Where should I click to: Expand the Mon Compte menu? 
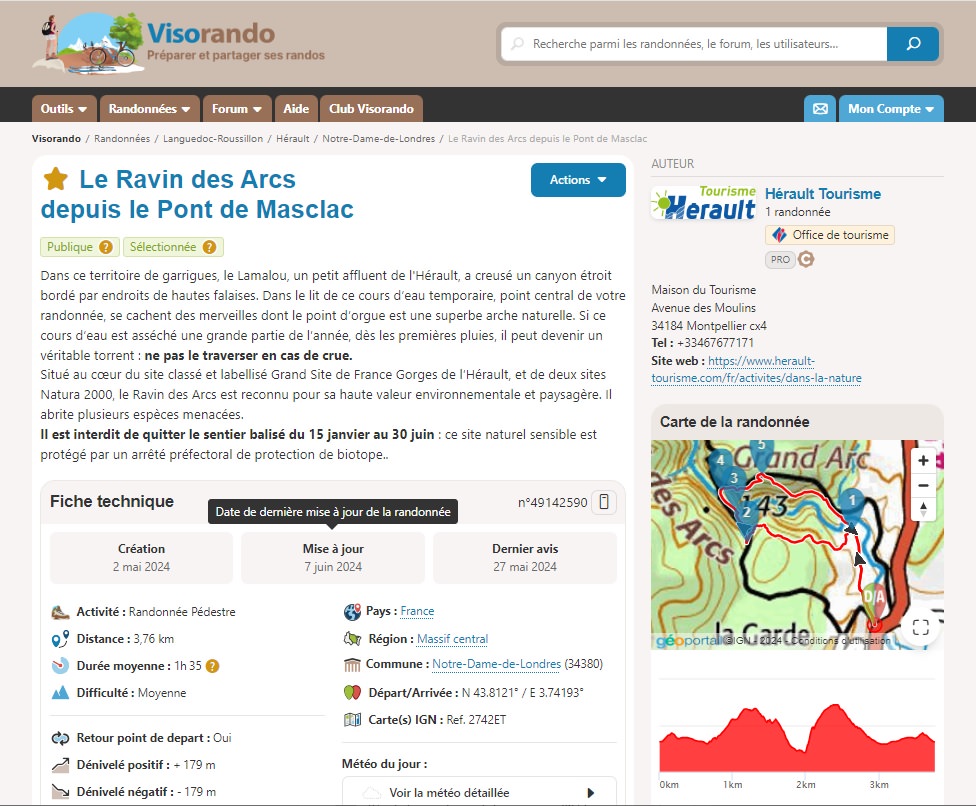[890, 109]
